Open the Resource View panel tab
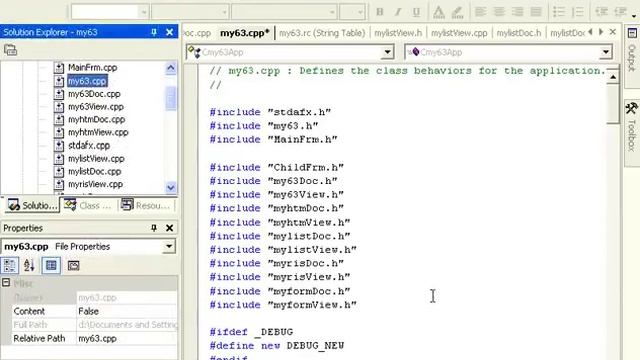 coord(146,205)
